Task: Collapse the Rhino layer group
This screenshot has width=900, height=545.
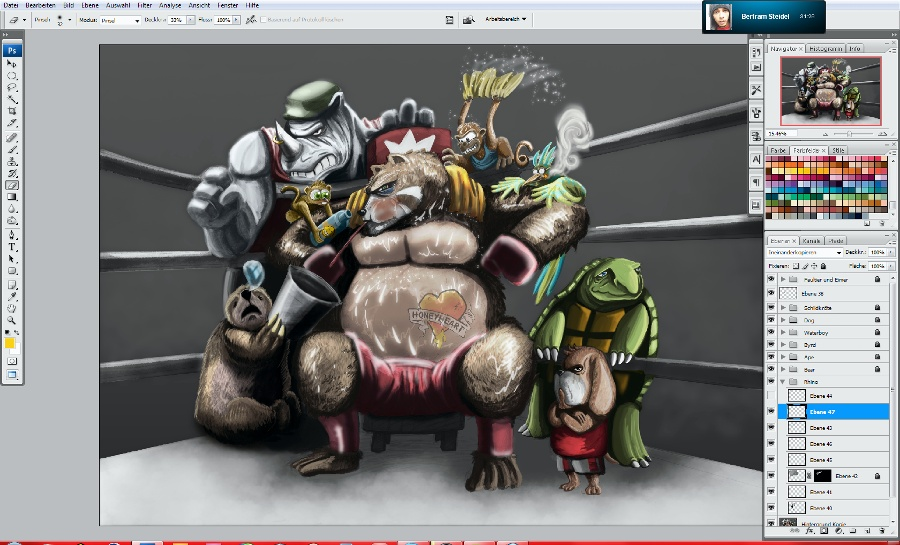Action: (783, 381)
